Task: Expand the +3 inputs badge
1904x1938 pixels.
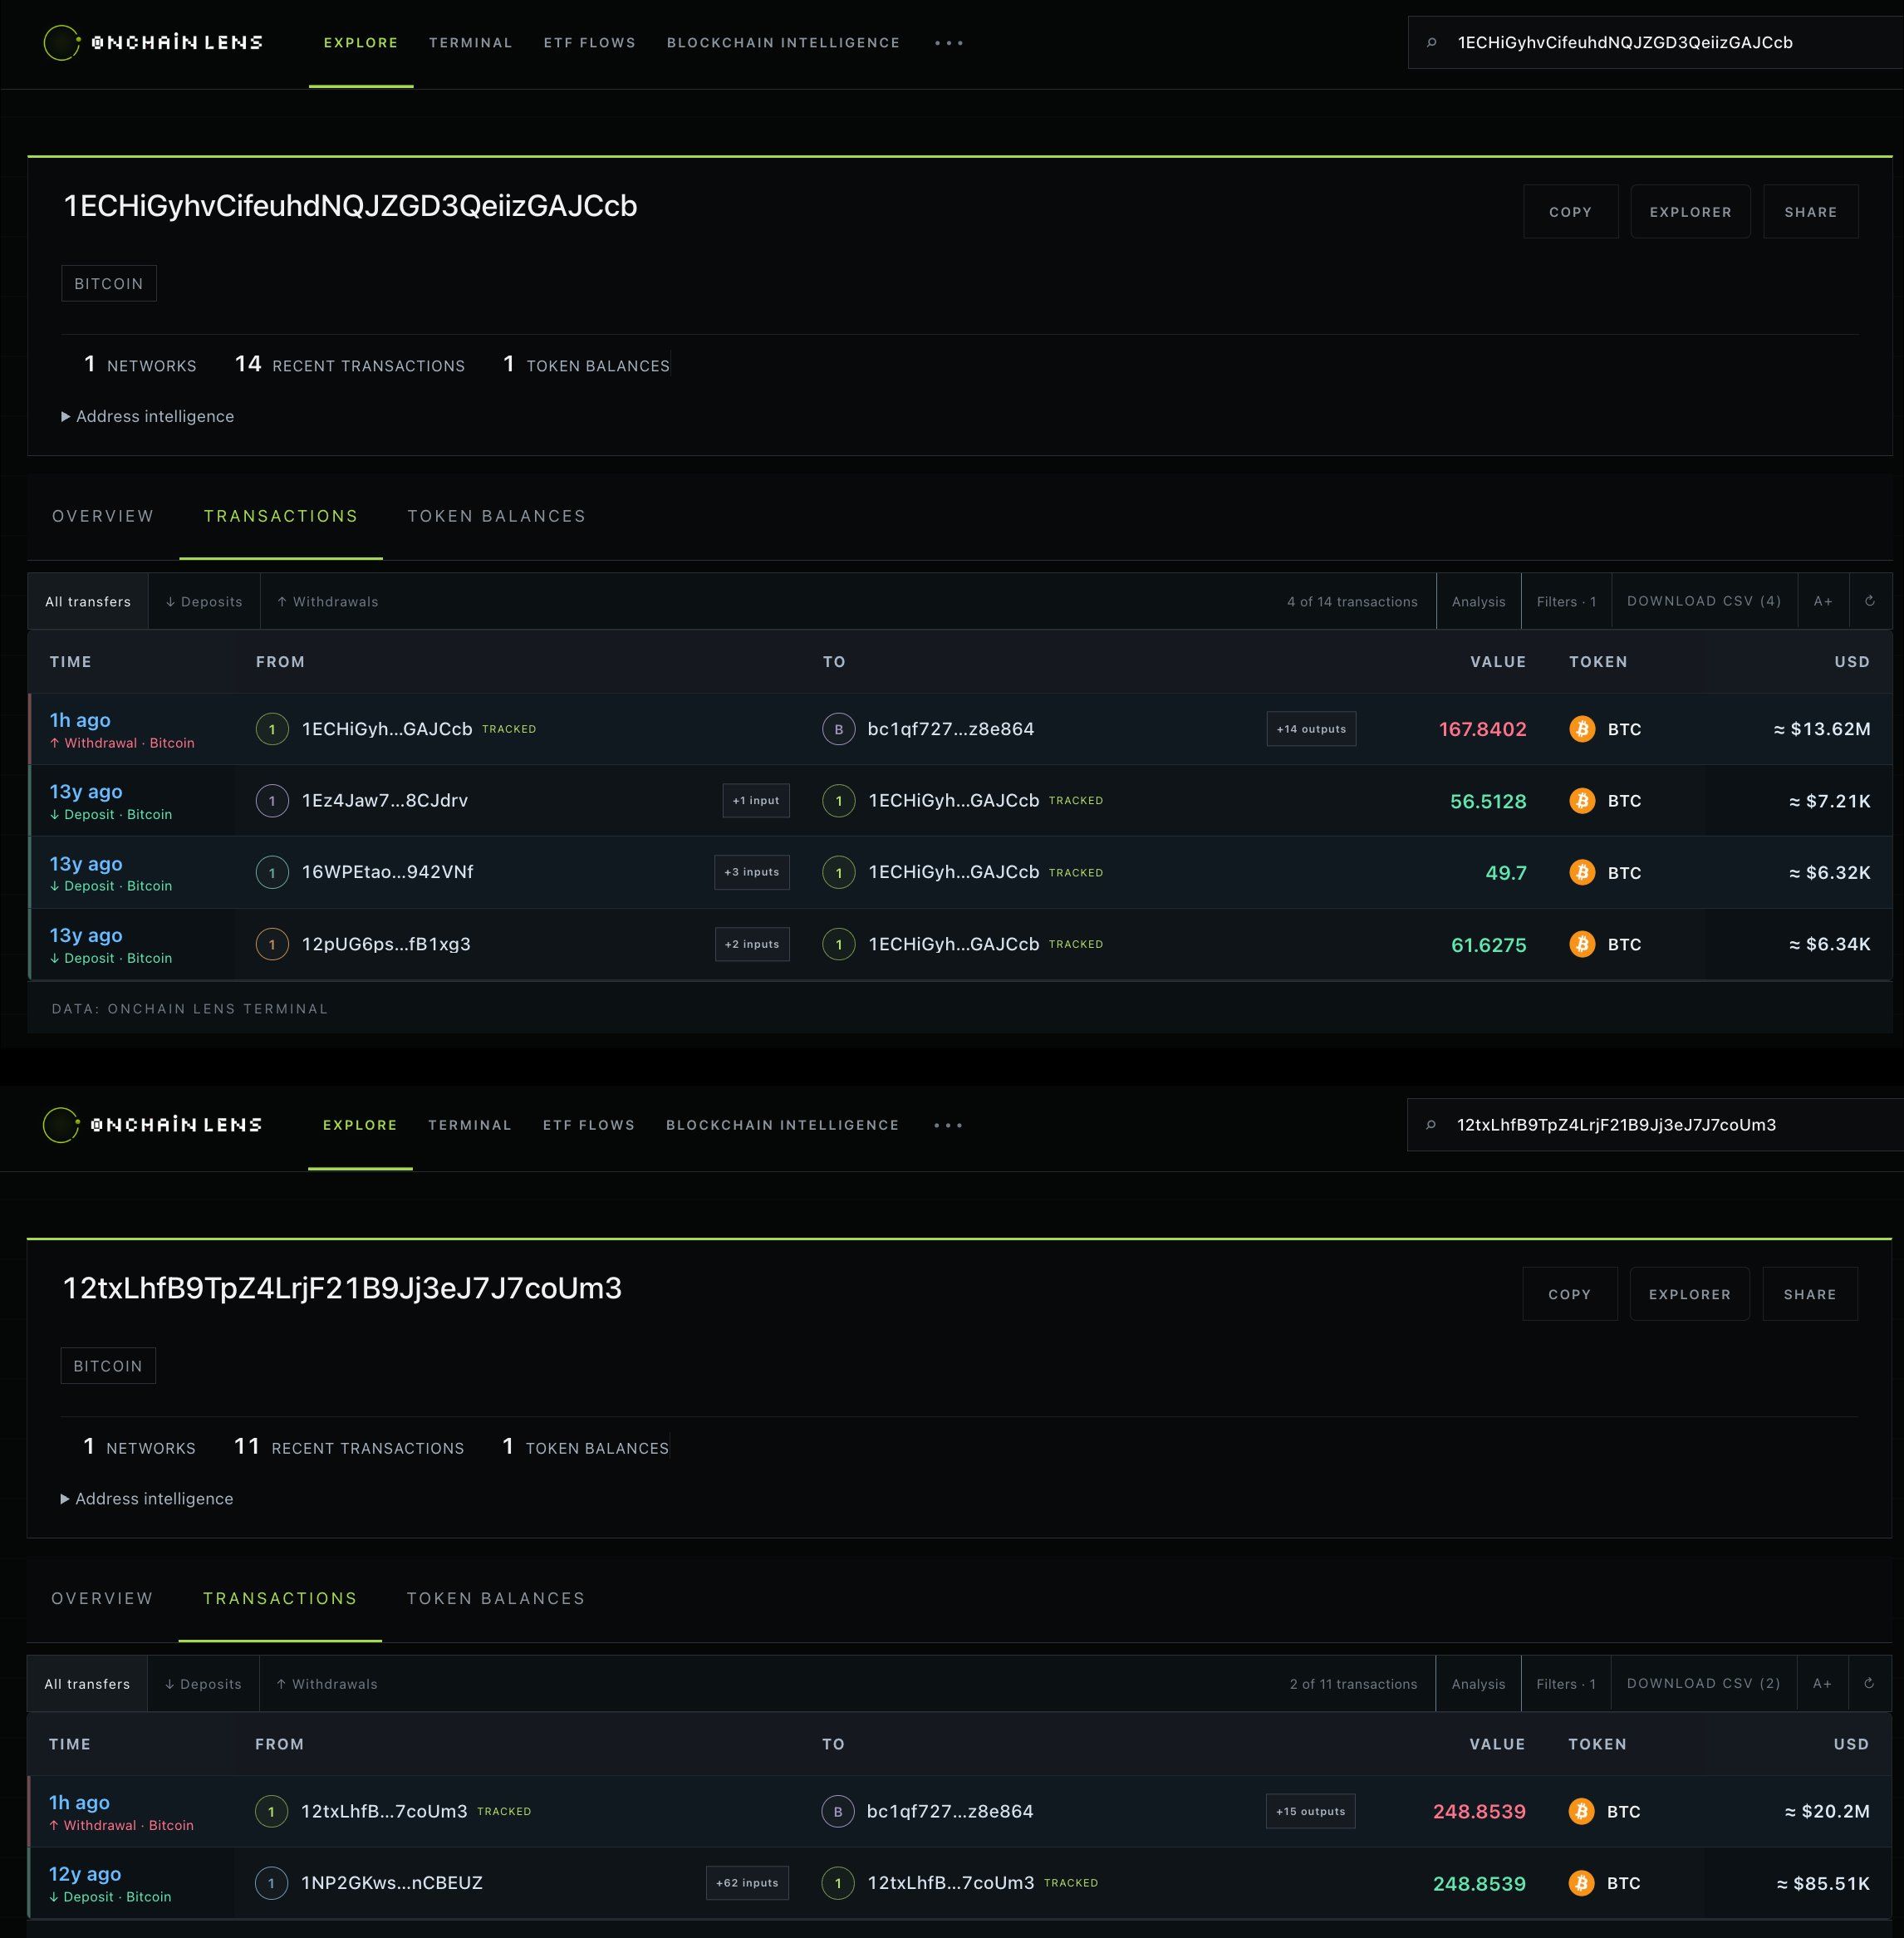Action: tap(752, 872)
